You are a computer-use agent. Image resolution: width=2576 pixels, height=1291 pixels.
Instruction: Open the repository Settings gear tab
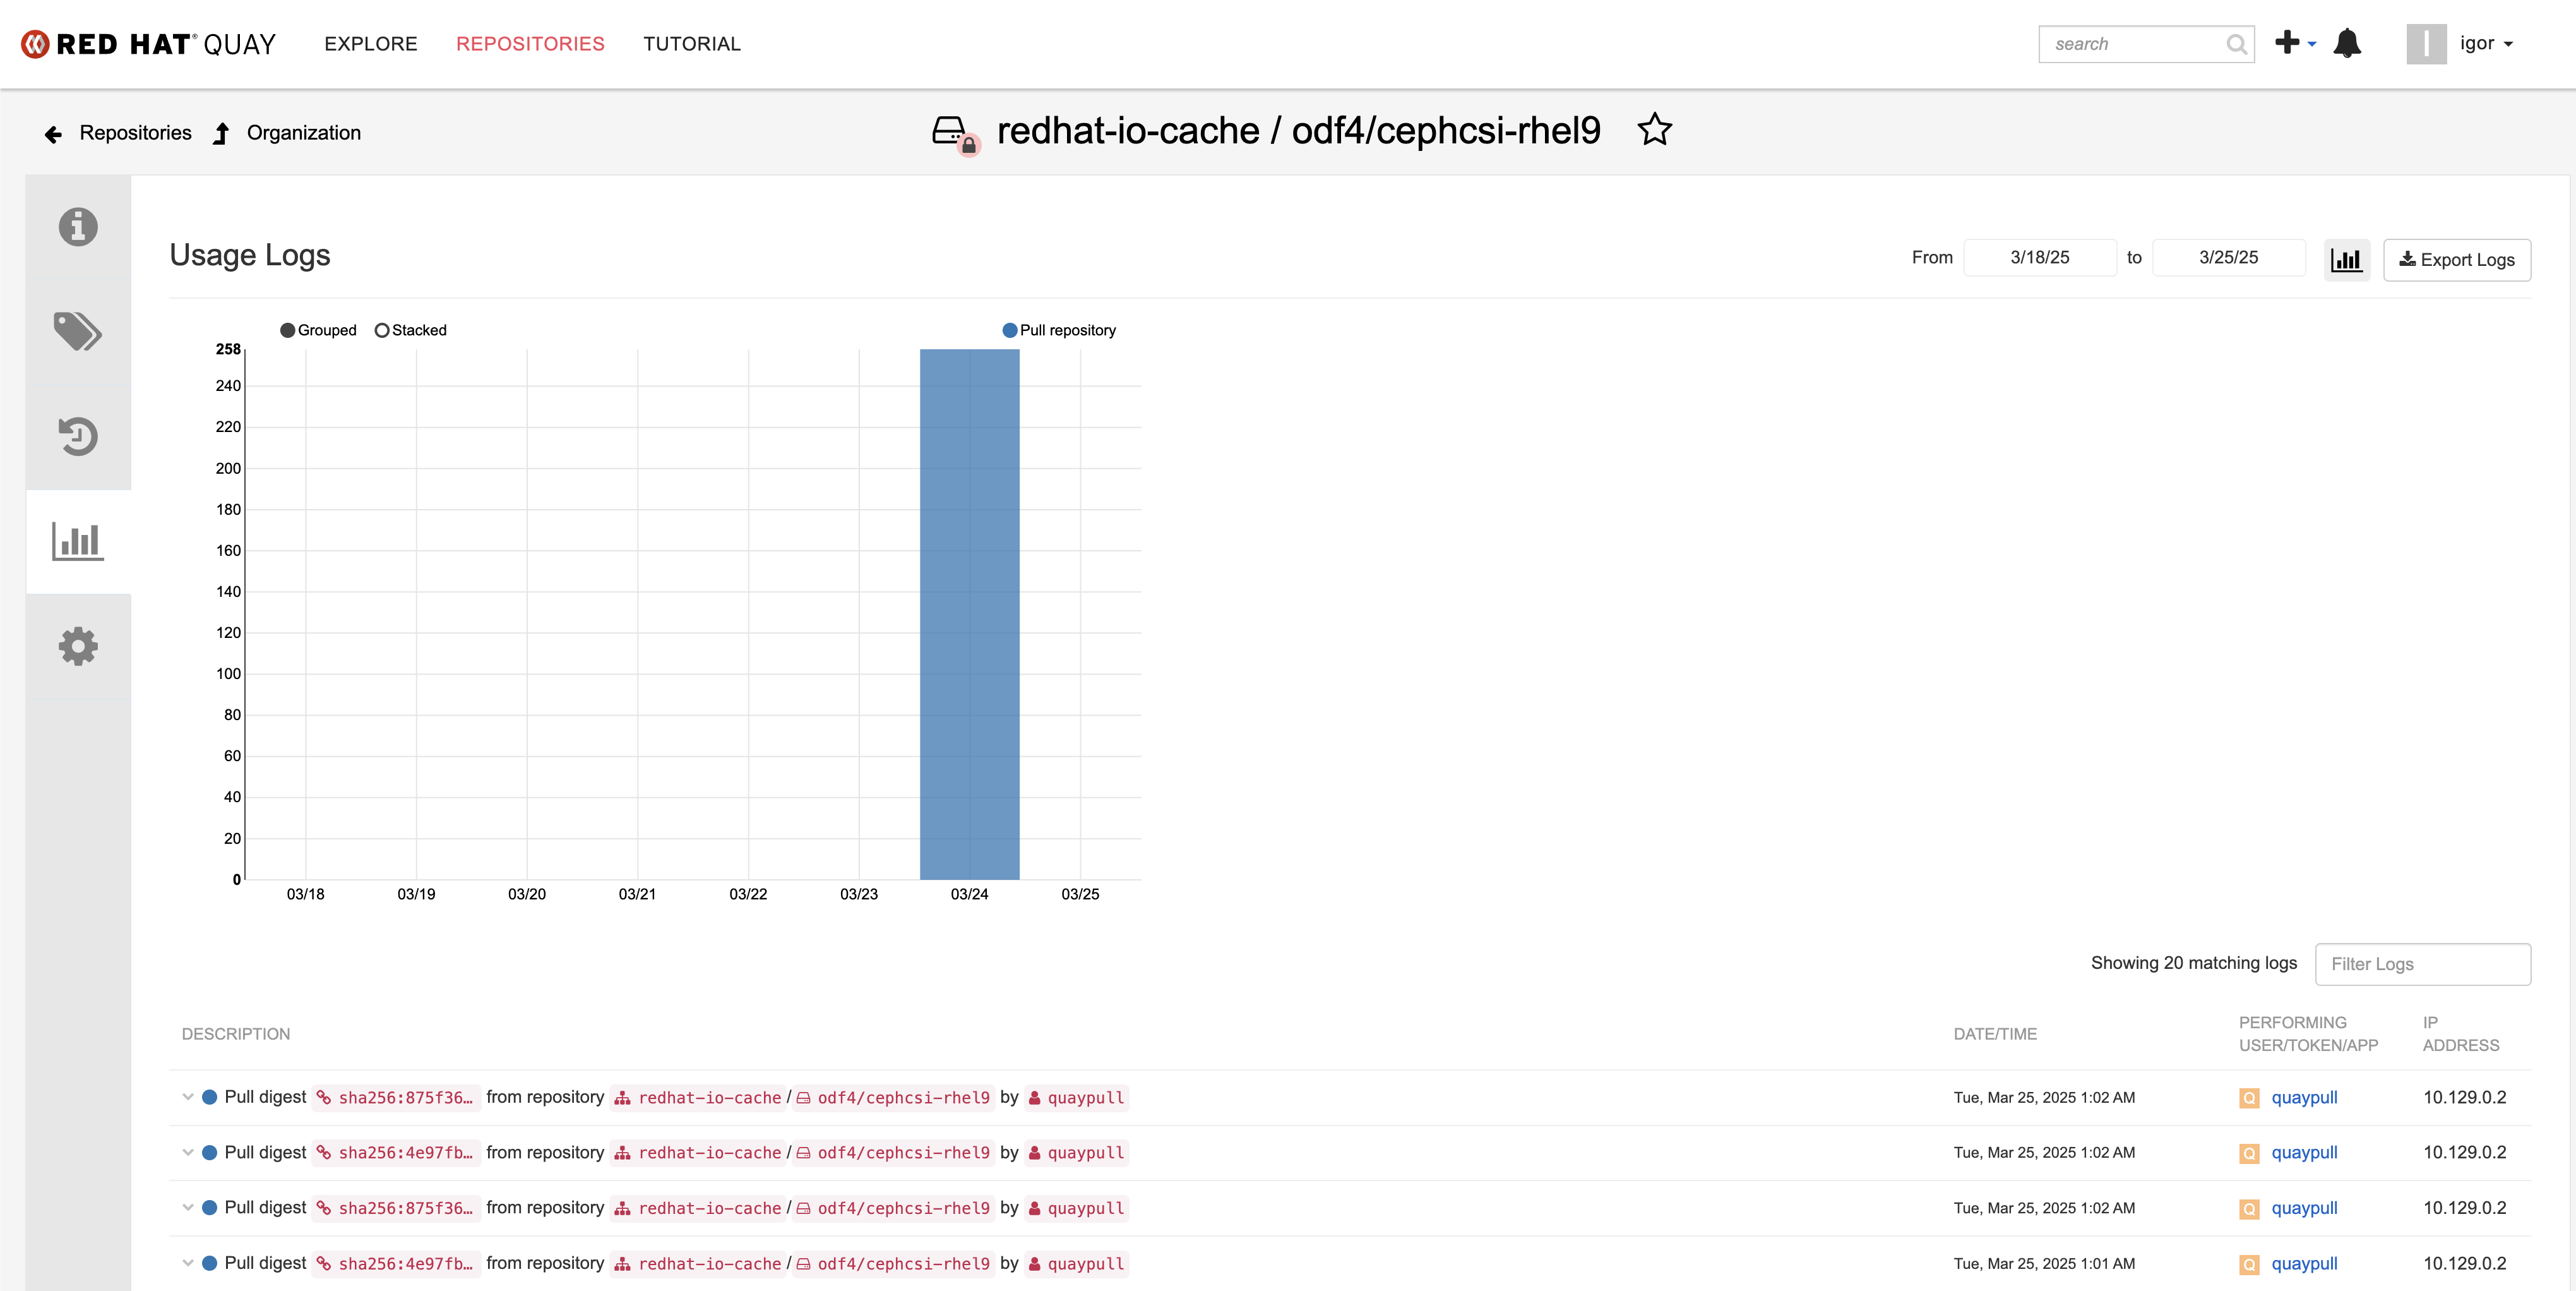78,646
